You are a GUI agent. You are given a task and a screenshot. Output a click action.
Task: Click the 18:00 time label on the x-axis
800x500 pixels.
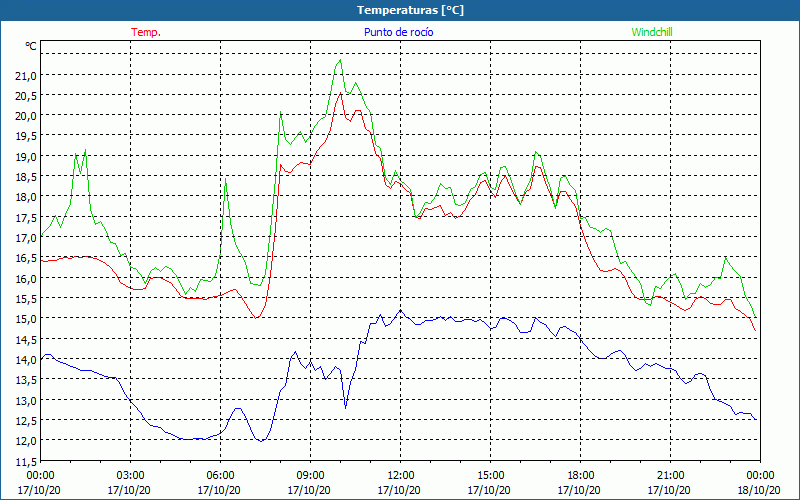point(580,476)
